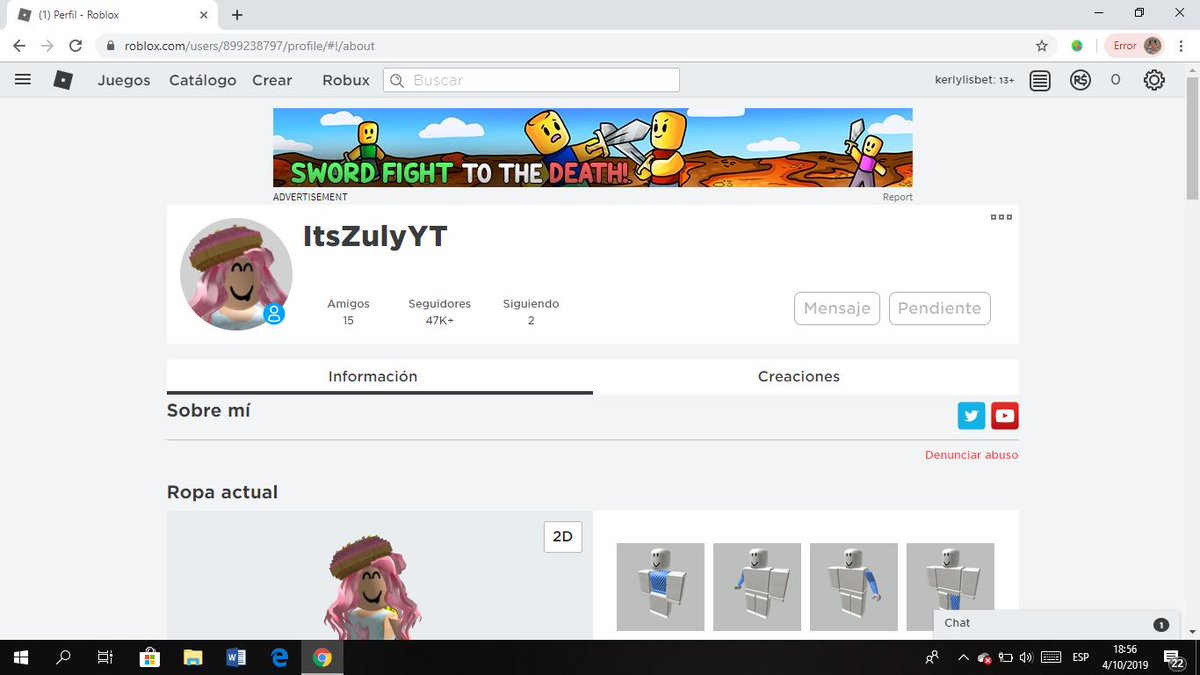The height and width of the screenshot is (675, 1200).
Task: Report the advertisement
Action: pos(897,197)
